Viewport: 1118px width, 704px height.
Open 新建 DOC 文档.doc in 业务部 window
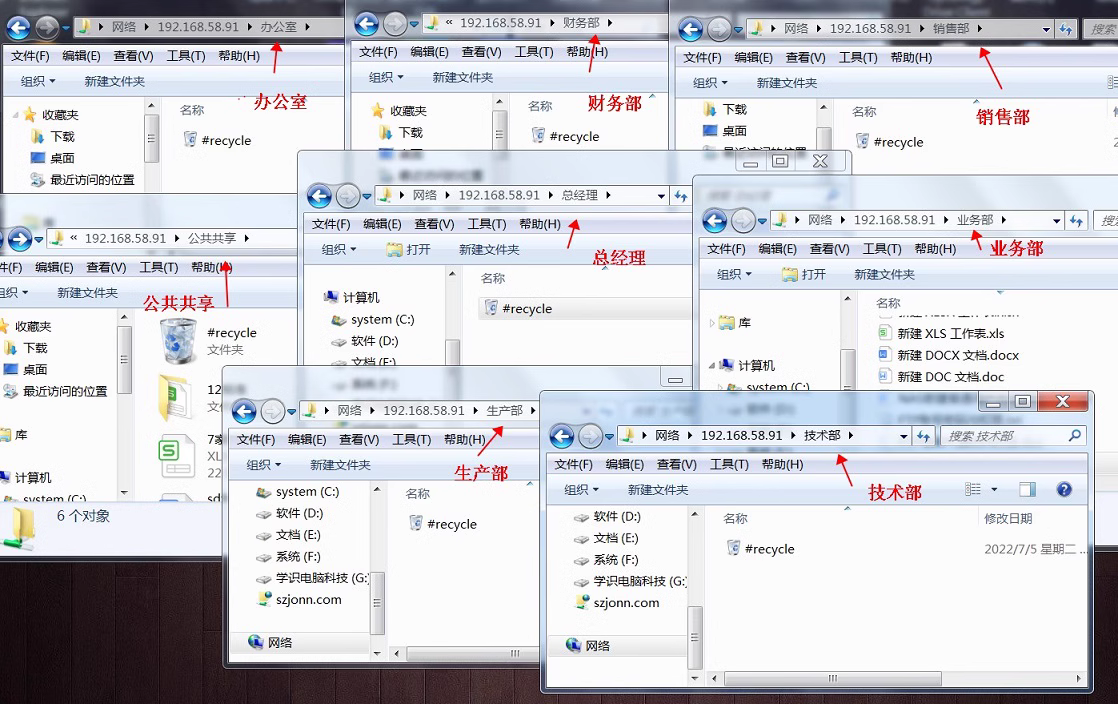pos(949,376)
